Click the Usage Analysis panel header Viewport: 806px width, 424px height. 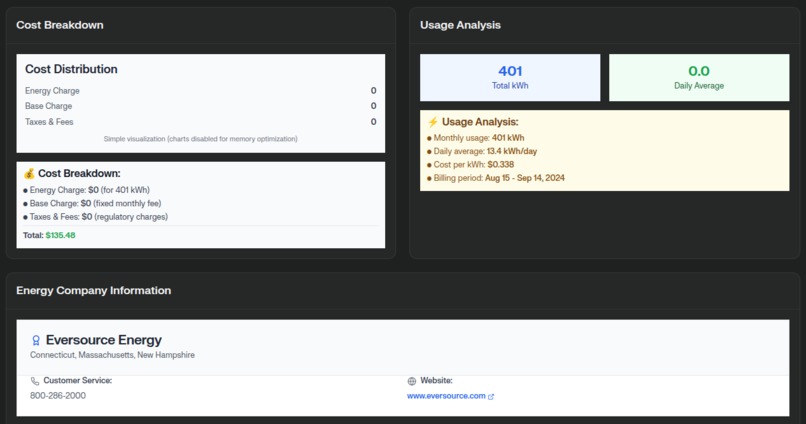(460, 25)
